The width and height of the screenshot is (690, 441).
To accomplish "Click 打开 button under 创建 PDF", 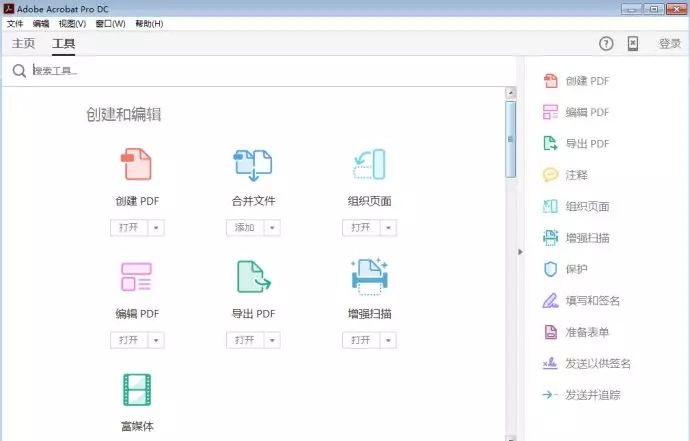I will point(129,228).
